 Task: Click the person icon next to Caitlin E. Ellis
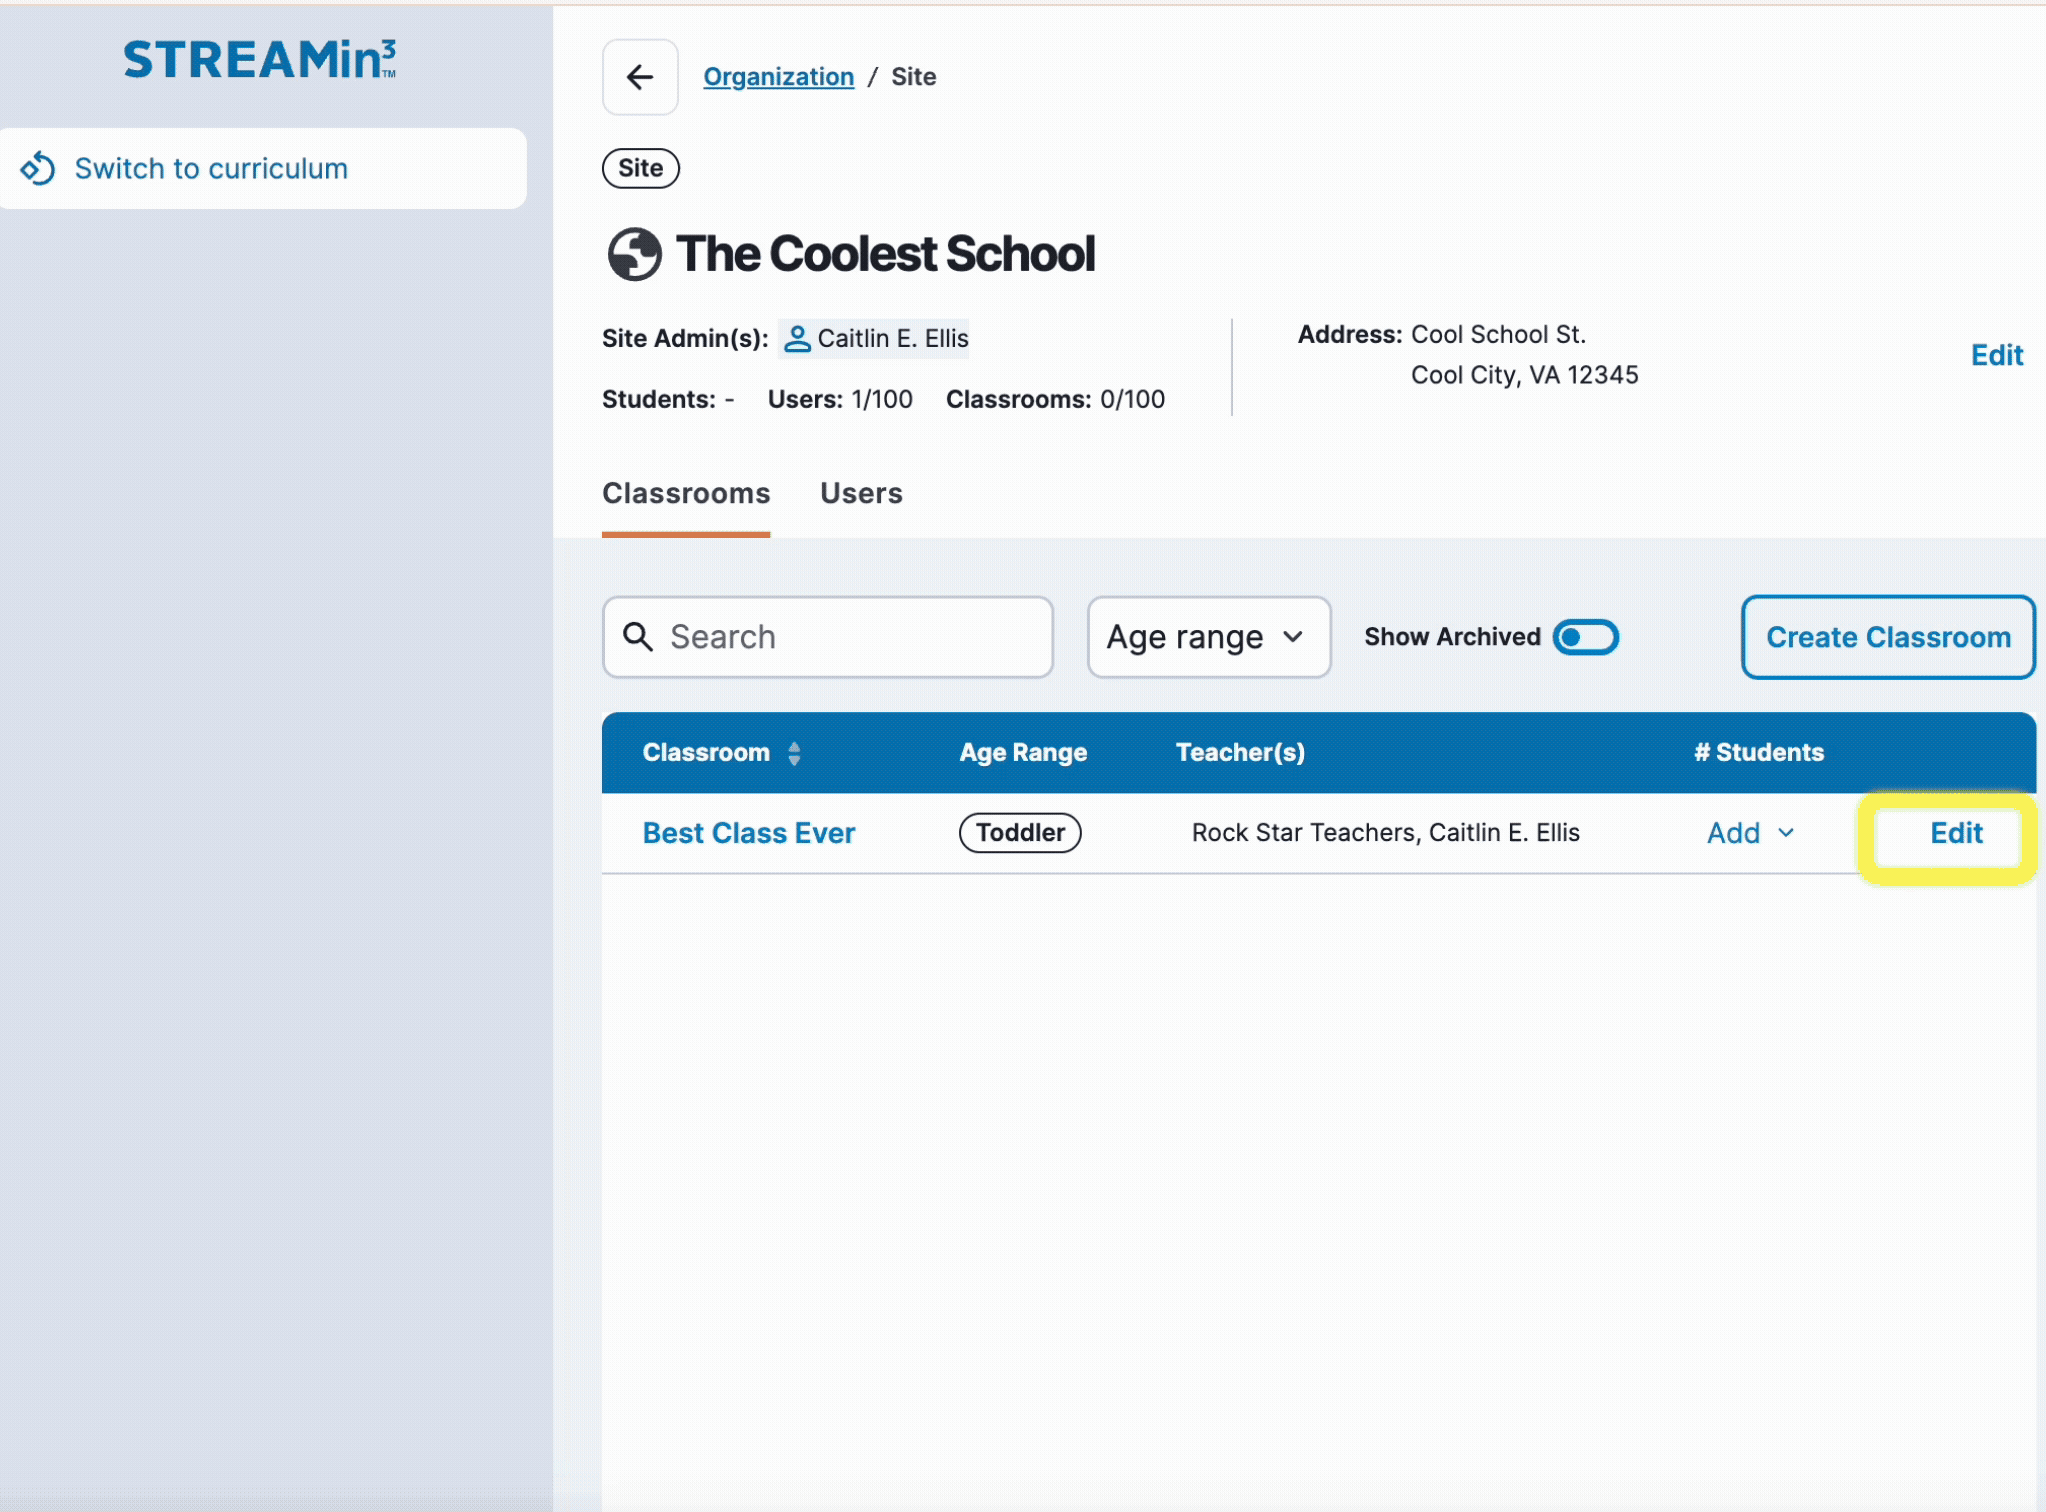click(797, 338)
